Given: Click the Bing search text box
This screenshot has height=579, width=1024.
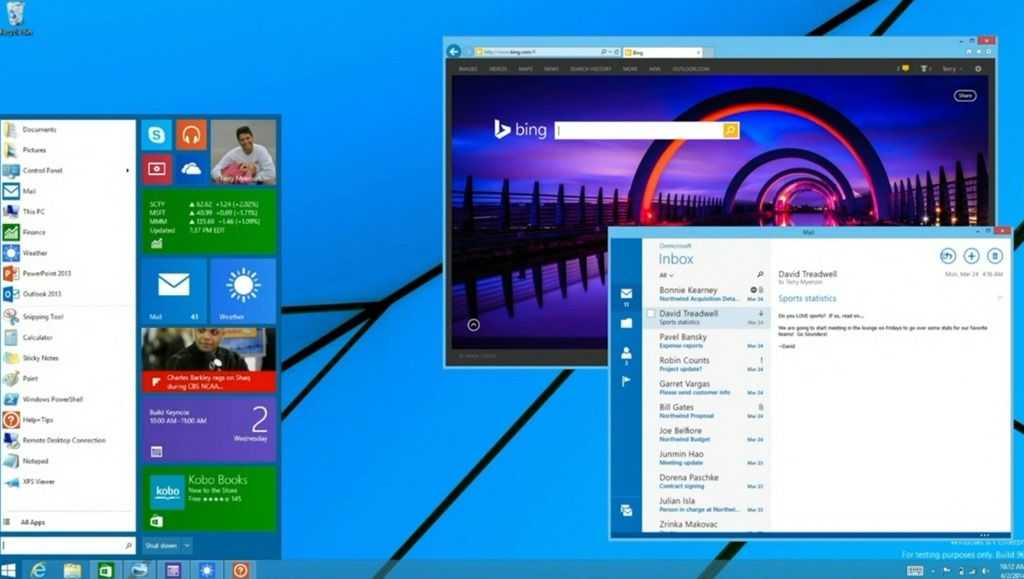Looking at the screenshot, I should click(x=639, y=131).
